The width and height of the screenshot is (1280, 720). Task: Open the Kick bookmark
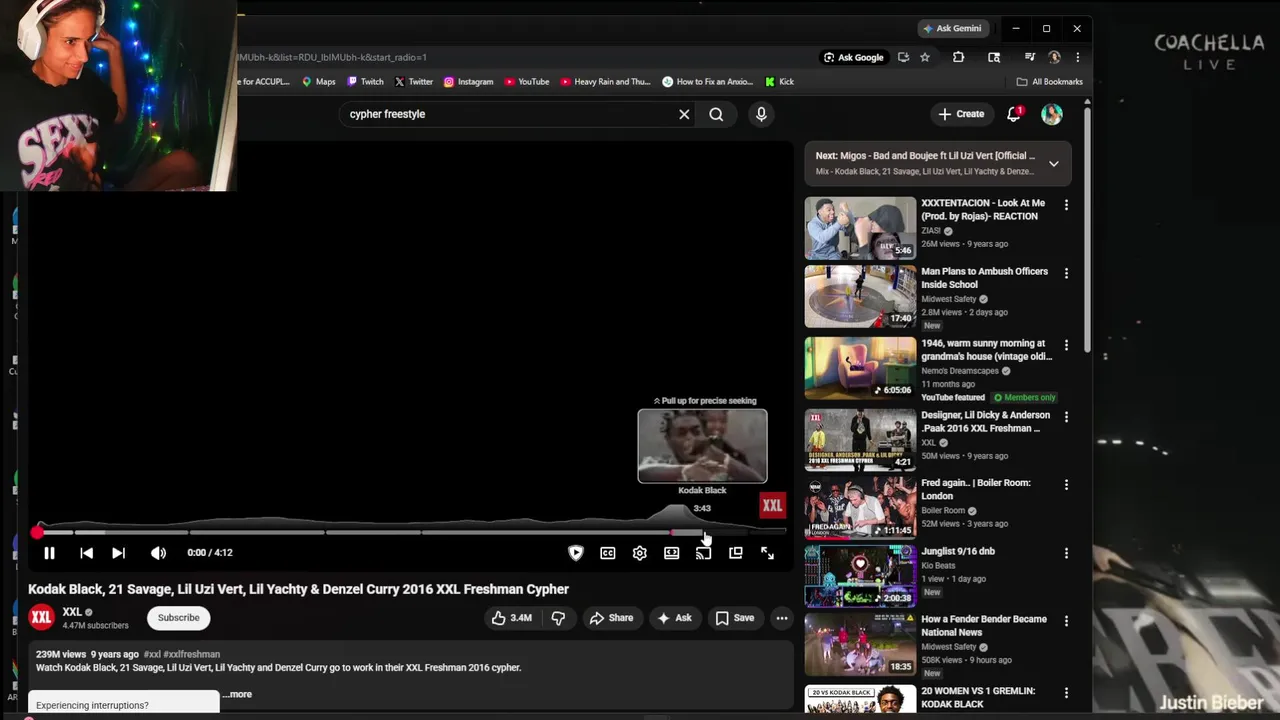[779, 82]
